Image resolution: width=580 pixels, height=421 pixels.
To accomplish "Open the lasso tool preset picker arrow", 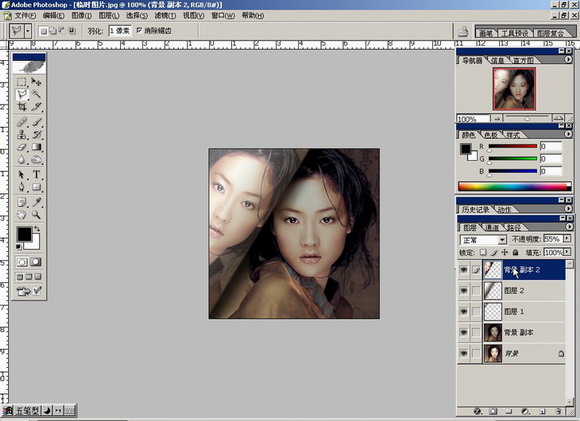I will pyautogui.click(x=28, y=31).
